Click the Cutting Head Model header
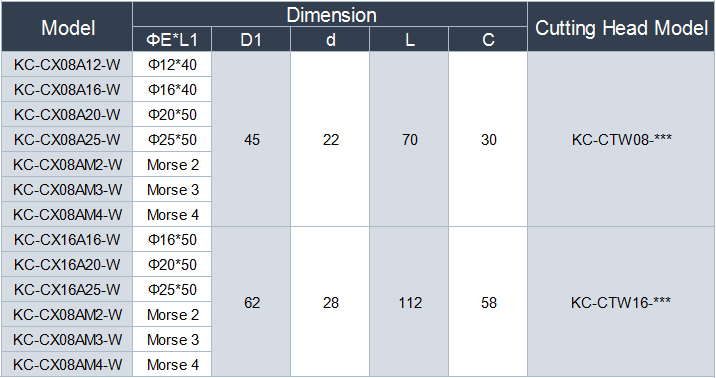716x378 pixels. (621, 26)
